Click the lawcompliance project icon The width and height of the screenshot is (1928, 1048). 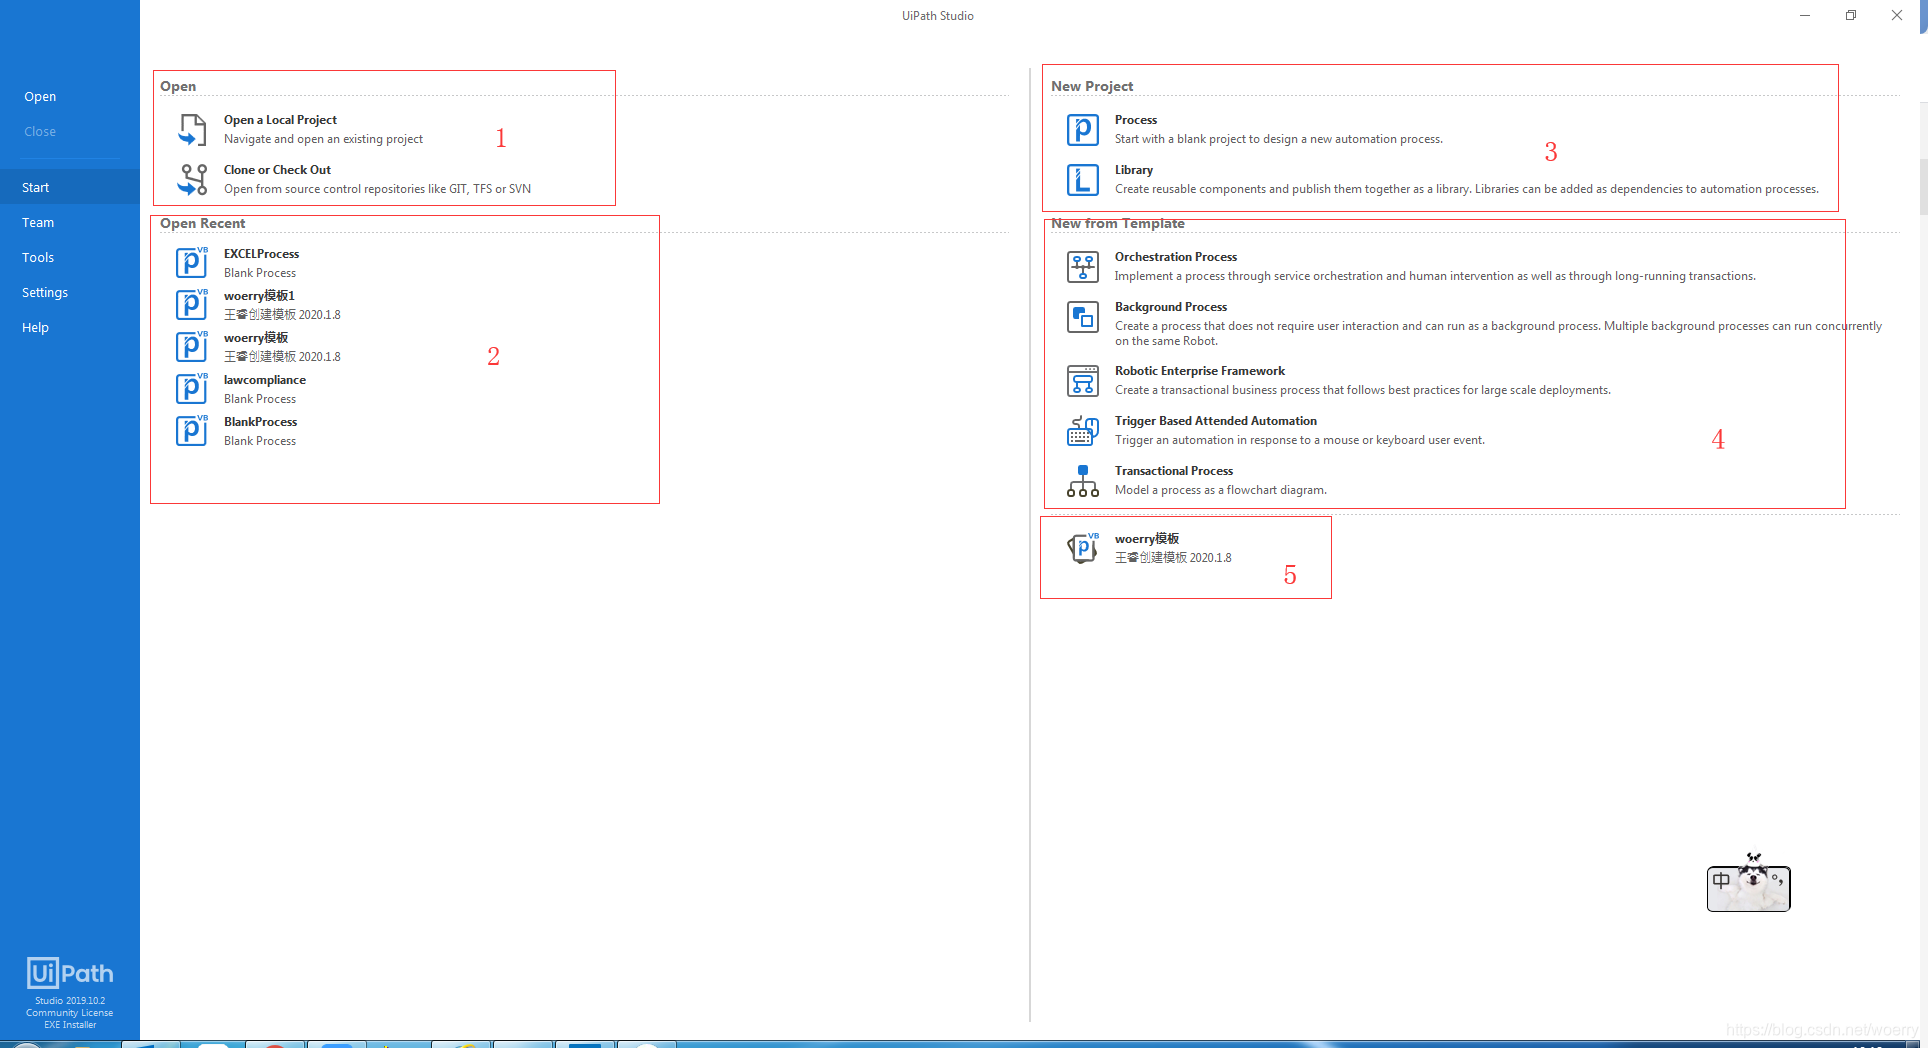click(192, 388)
